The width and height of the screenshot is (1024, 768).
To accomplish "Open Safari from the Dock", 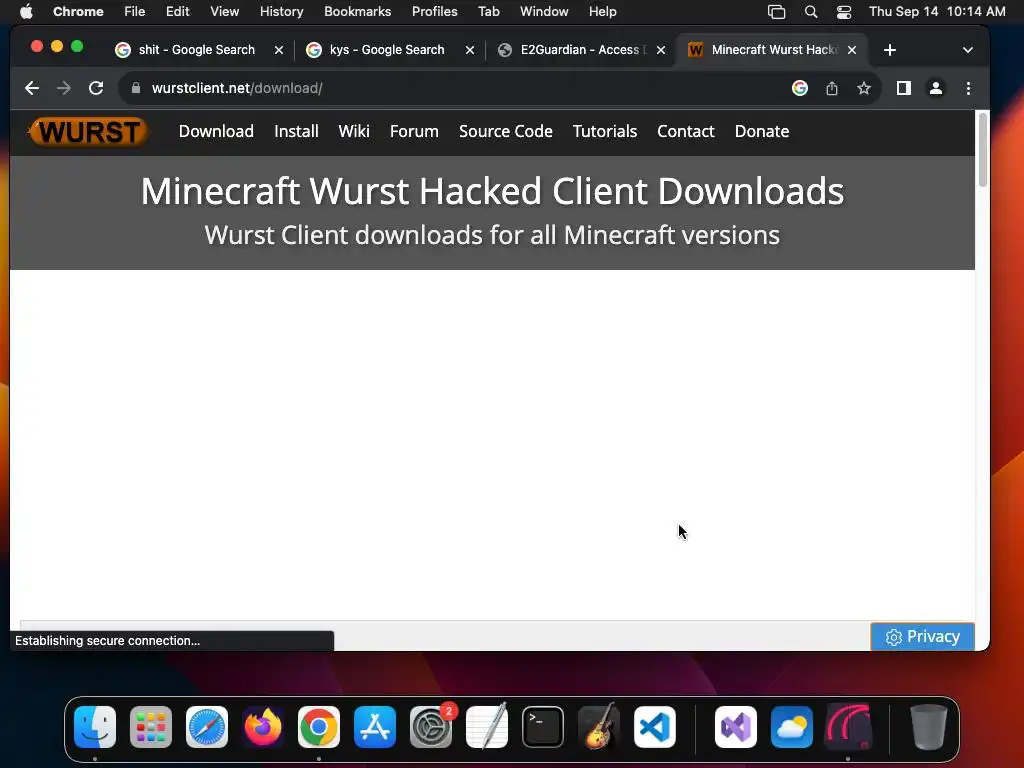I will click(207, 727).
